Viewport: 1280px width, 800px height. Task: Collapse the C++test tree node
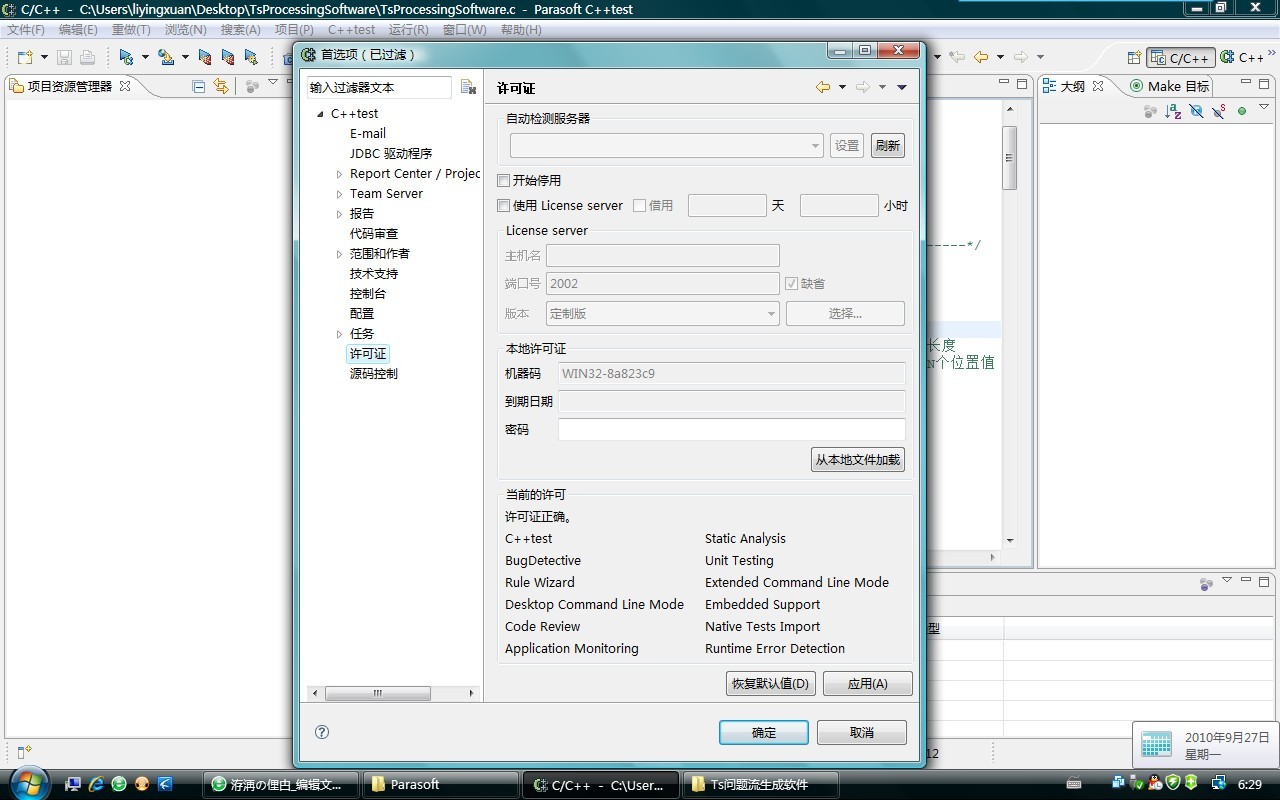320,114
